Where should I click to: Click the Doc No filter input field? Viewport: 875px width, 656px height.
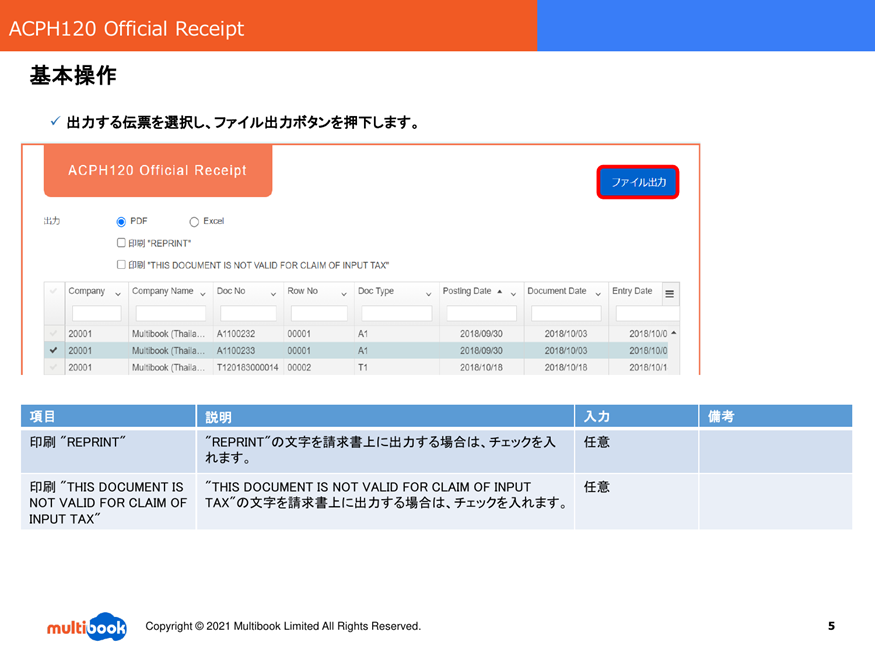tap(248, 313)
